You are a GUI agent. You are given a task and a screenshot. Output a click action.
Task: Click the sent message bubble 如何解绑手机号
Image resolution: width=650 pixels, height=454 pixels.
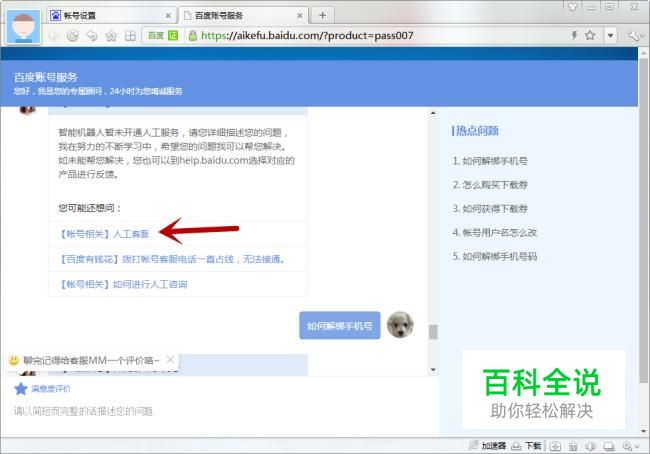point(340,326)
